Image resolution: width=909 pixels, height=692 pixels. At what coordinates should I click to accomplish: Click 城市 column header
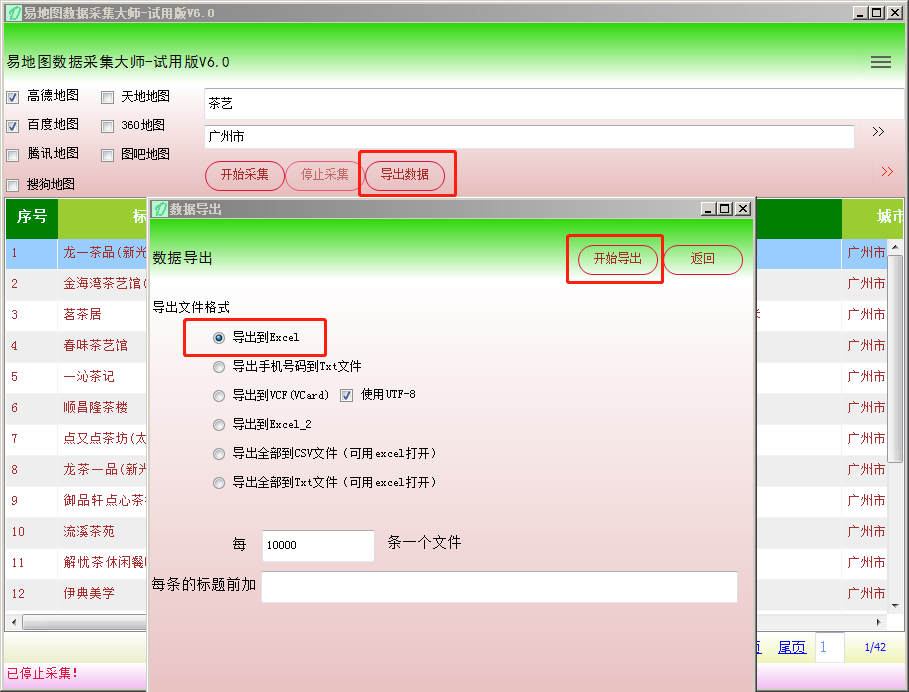coord(872,218)
